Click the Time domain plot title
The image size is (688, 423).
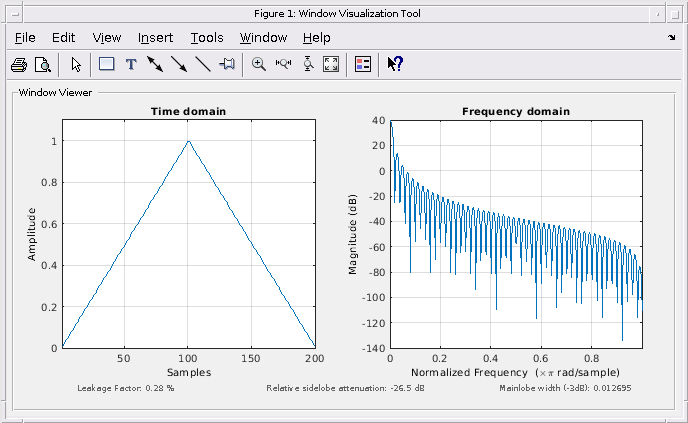[188, 111]
